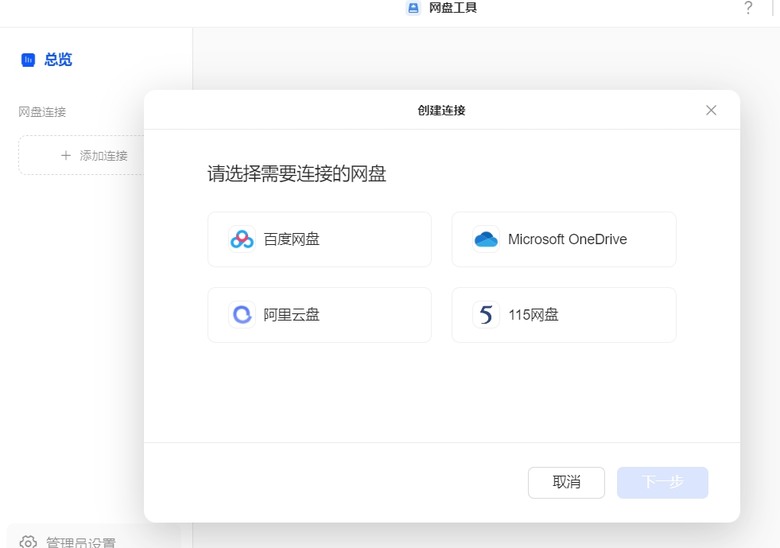Click the 网盘工具 window title
This screenshot has width=780, height=548.
point(453,8)
